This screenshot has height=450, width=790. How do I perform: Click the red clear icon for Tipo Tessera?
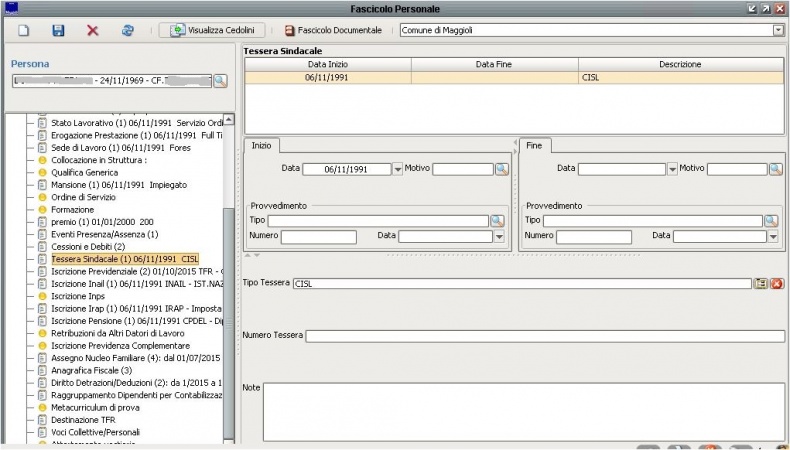point(777,284)
